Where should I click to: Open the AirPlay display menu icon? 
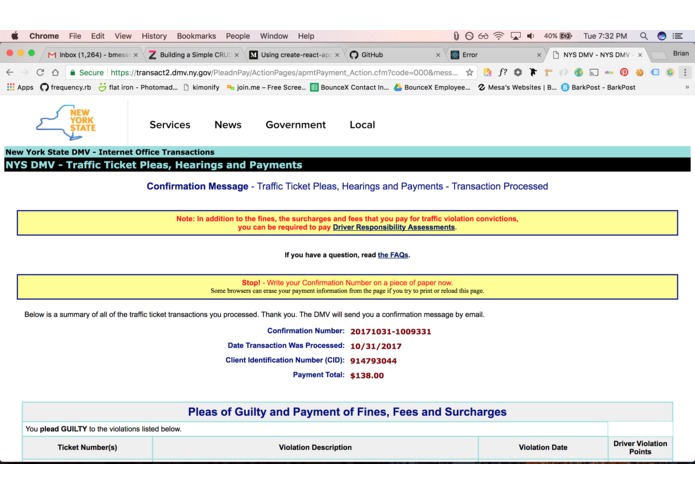click(x=515, y=36)
